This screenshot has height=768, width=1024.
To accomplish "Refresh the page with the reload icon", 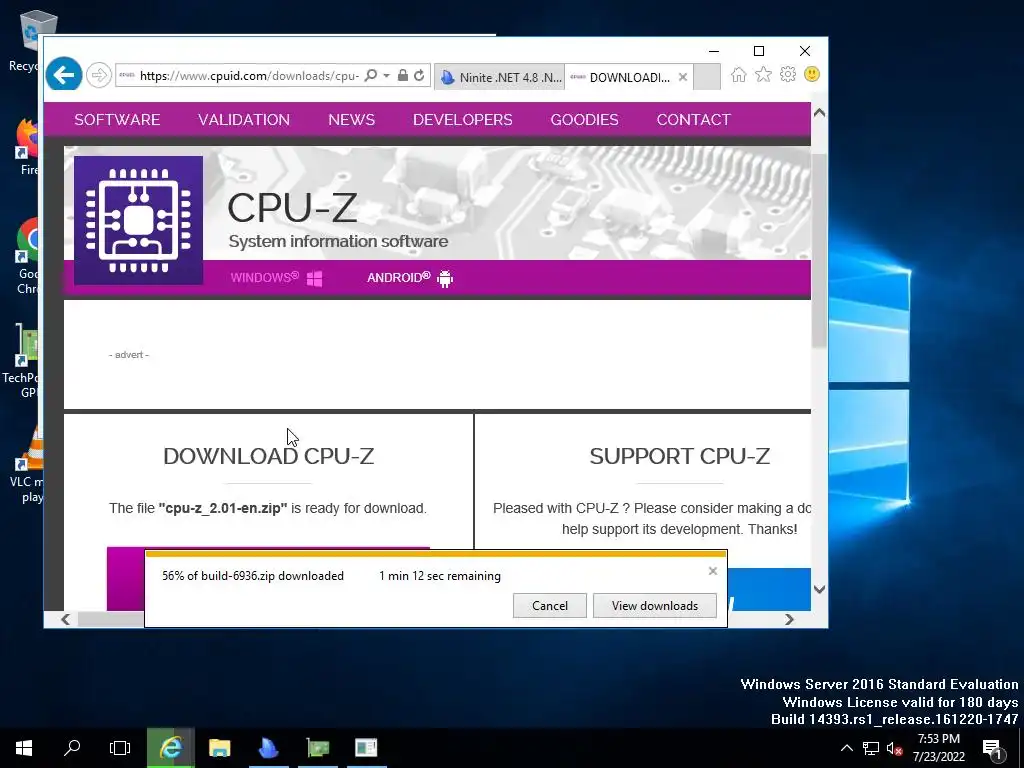I will pos(419,75).
